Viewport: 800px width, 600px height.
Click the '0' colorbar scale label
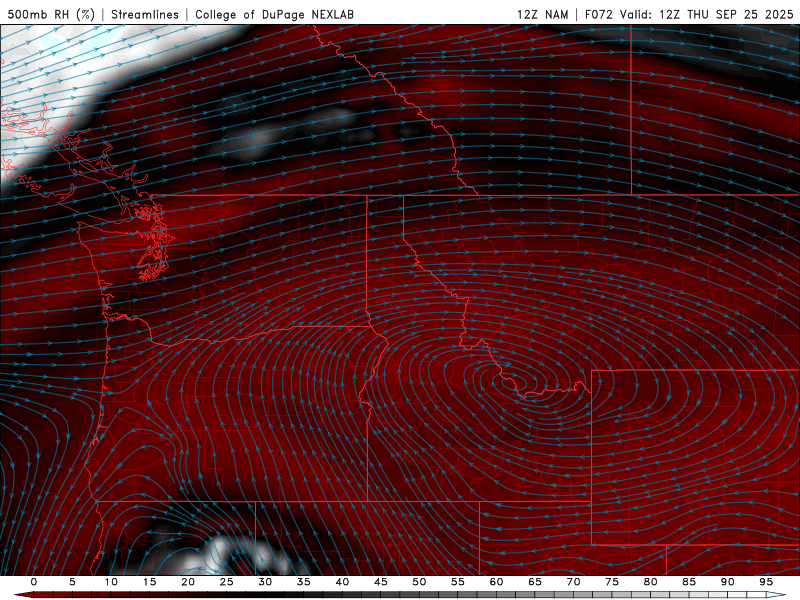pyautogui.click(x=34, y=582)
